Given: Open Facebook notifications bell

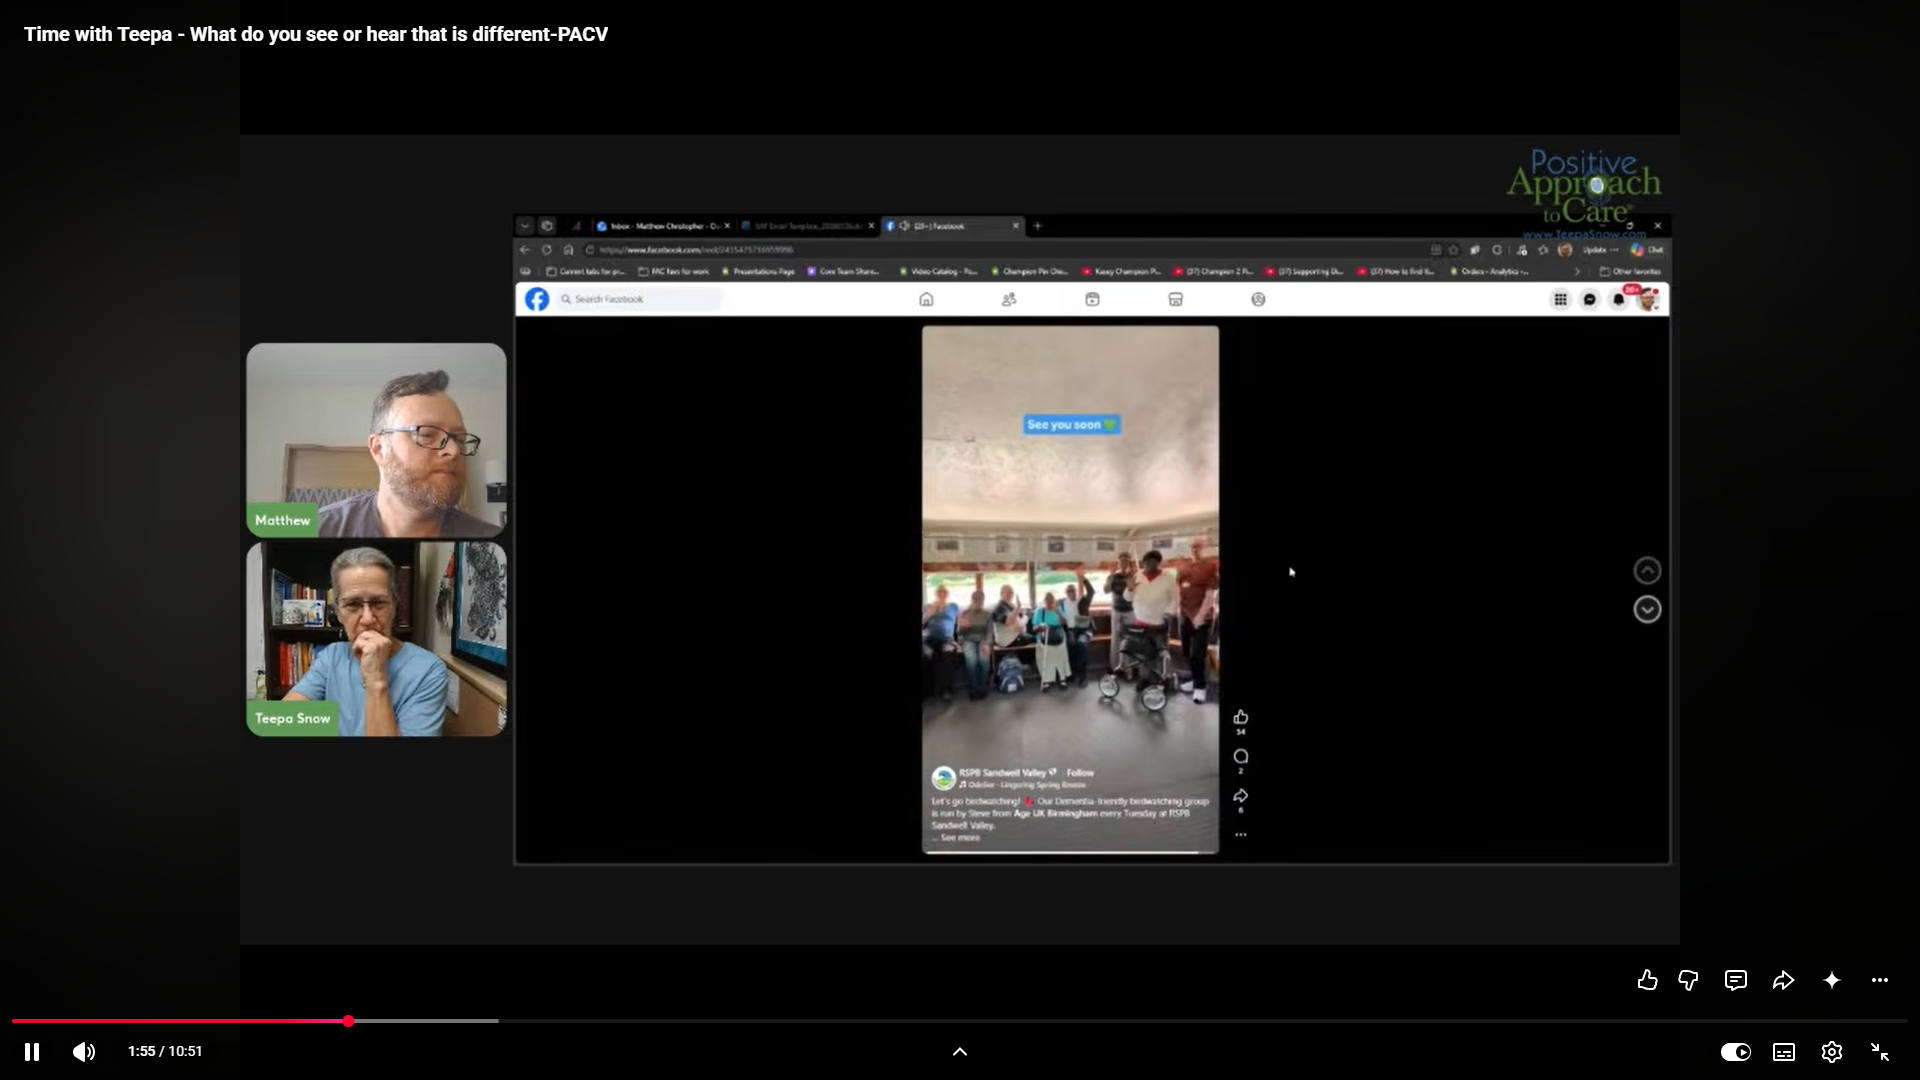Looking at the screenshot, I should pos(1619,299).
